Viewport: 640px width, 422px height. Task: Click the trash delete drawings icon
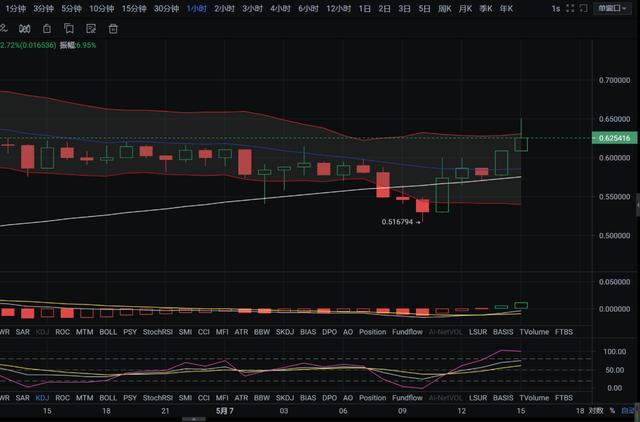coord(113,30)
